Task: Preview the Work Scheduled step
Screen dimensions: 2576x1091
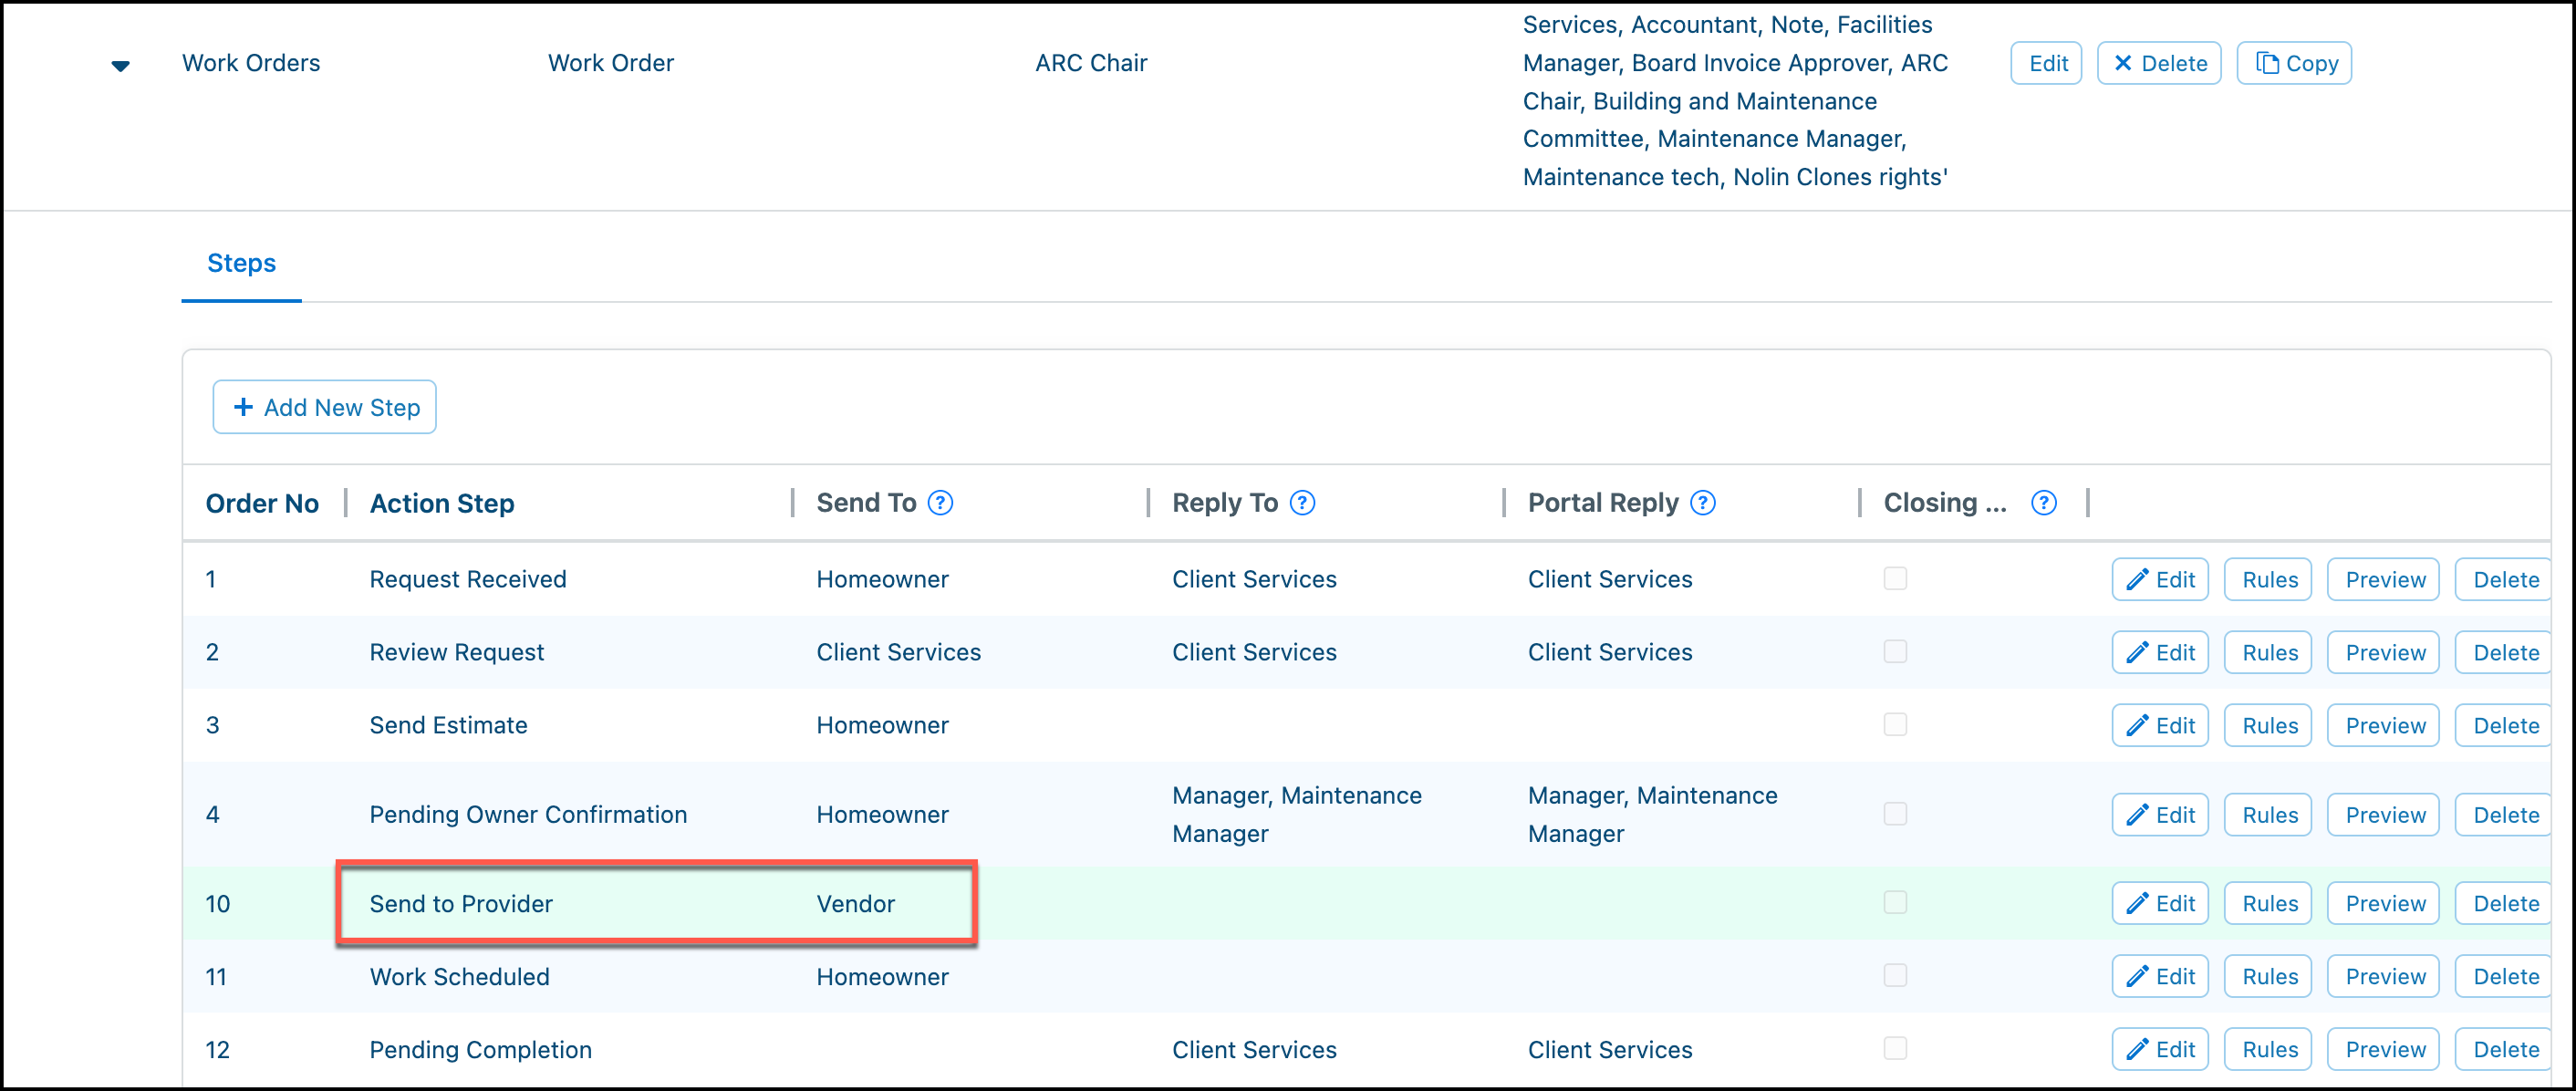Action: (x=2384, y=976)
